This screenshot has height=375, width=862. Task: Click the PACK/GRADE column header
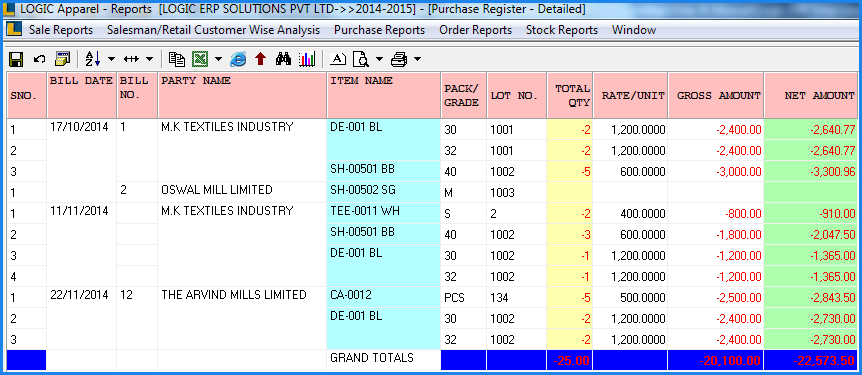coord(463,95)
